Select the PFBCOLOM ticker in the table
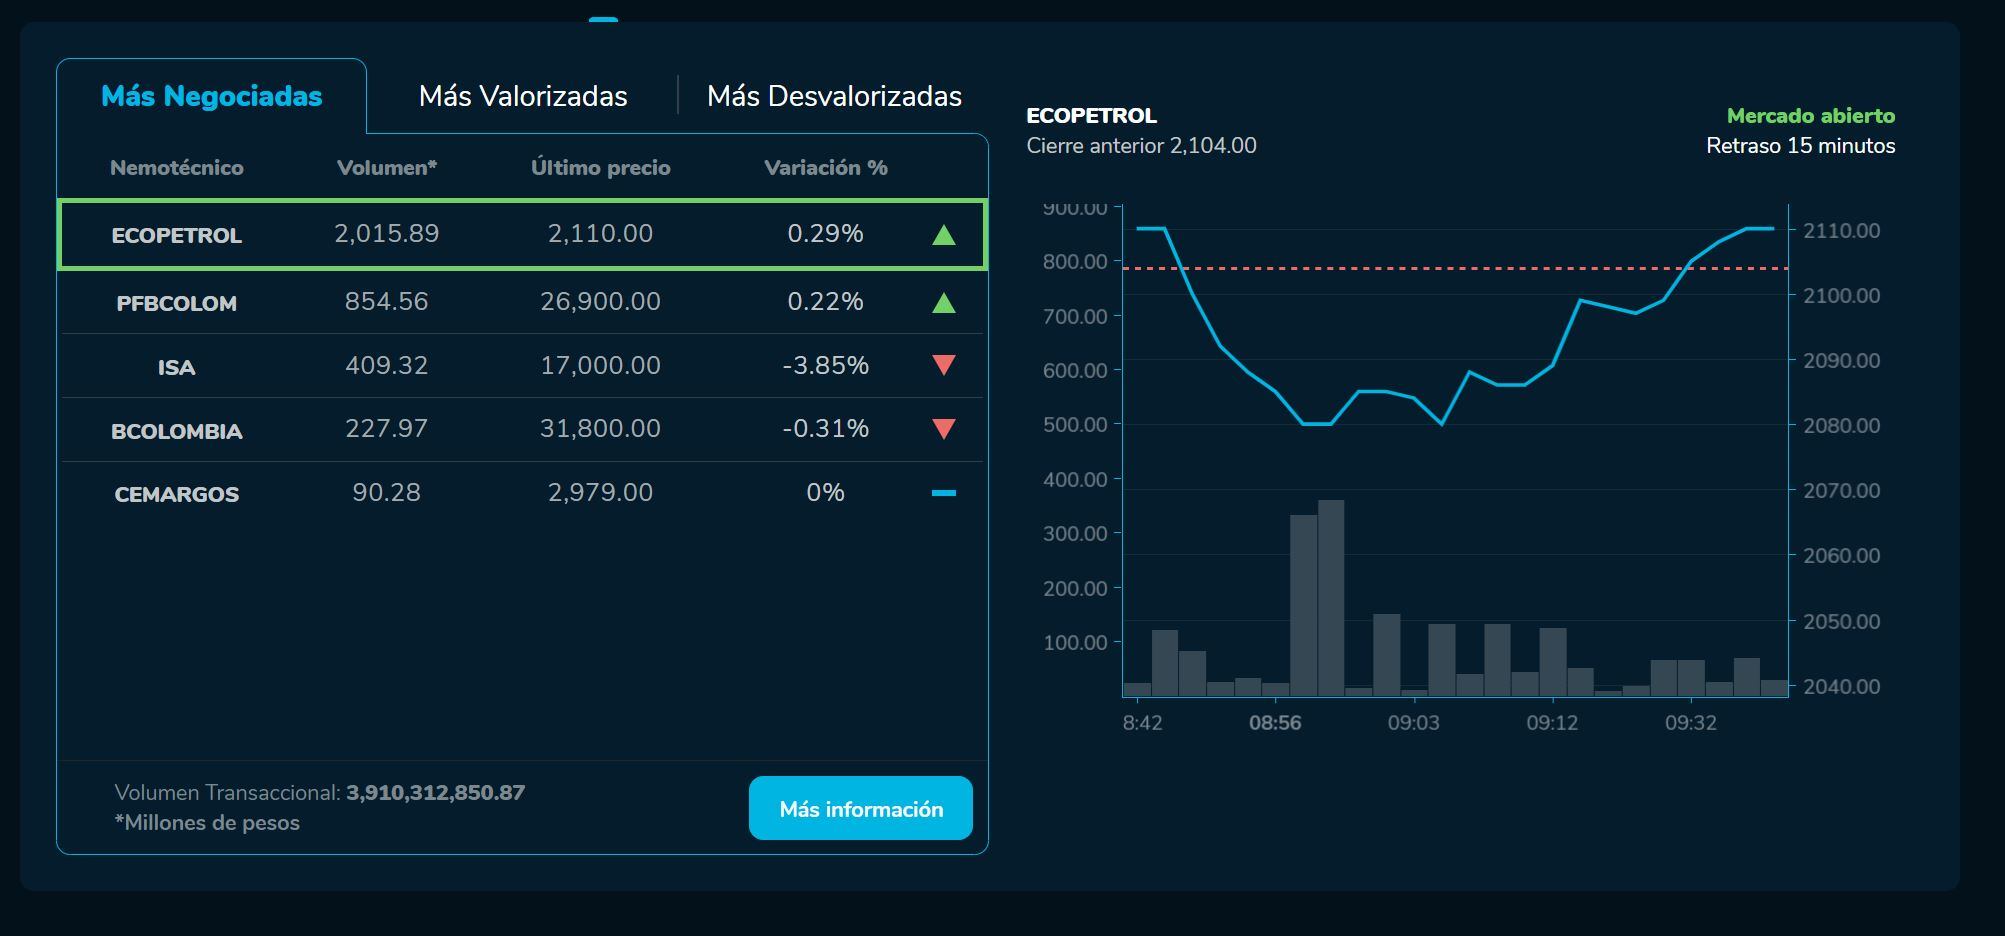Viewport: 2005px width, 936px height. click(177, 303)
